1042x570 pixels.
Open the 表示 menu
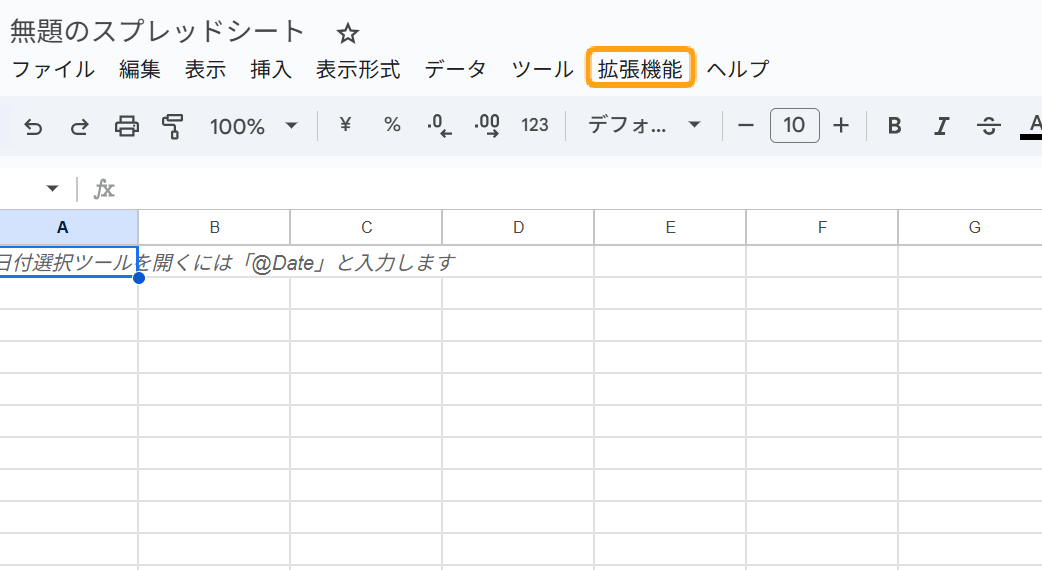(x=205, y=69)
